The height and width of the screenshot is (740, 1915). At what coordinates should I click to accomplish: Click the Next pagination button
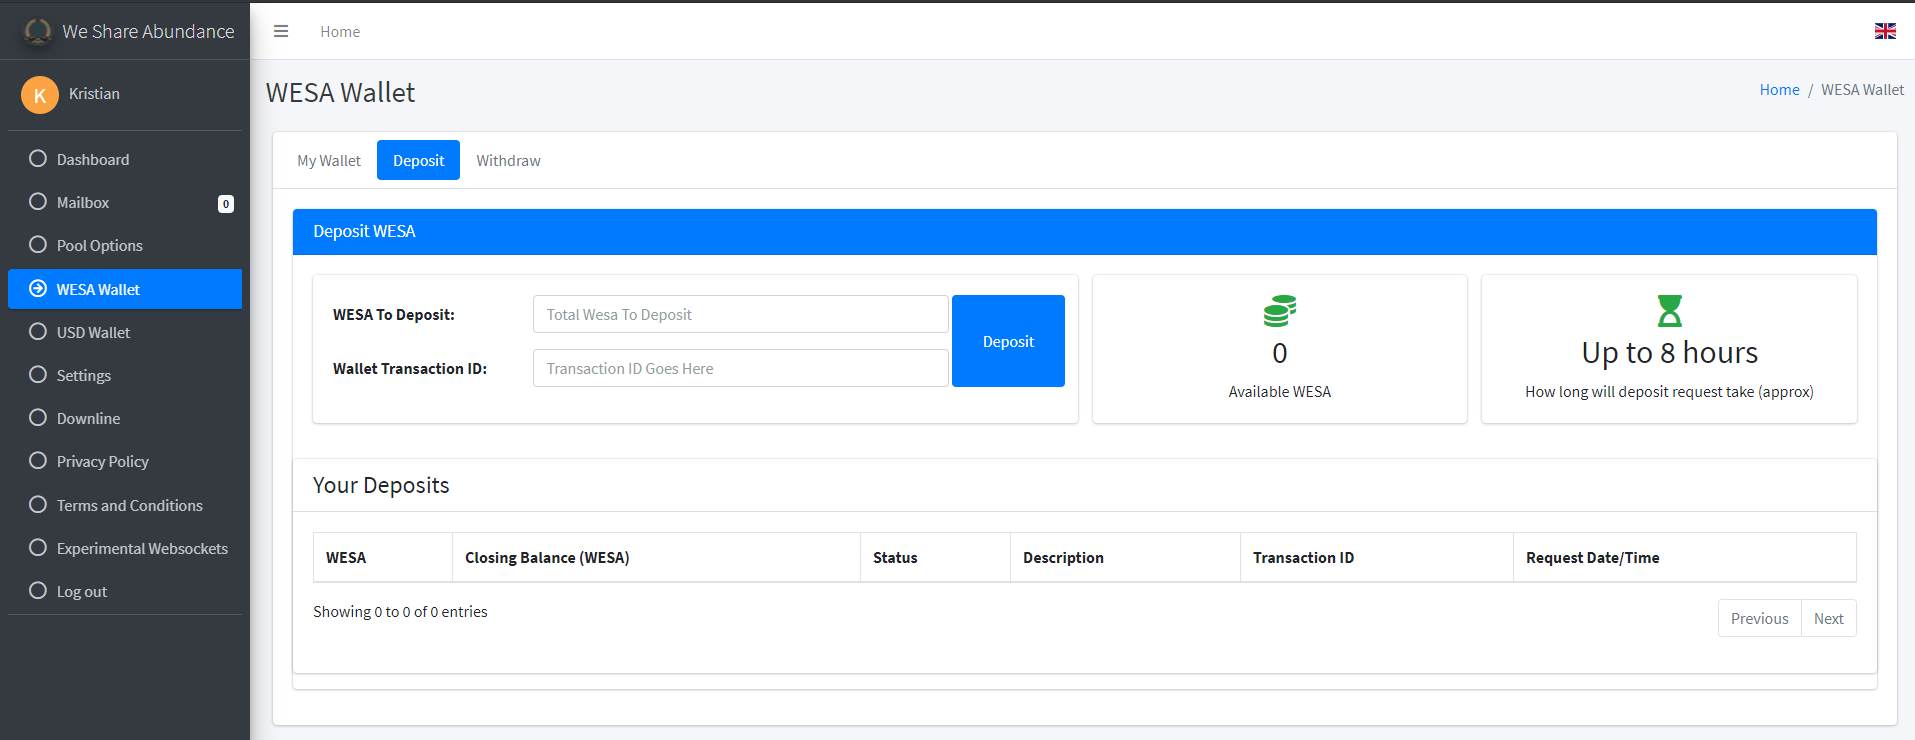[x=1828, y=618]
